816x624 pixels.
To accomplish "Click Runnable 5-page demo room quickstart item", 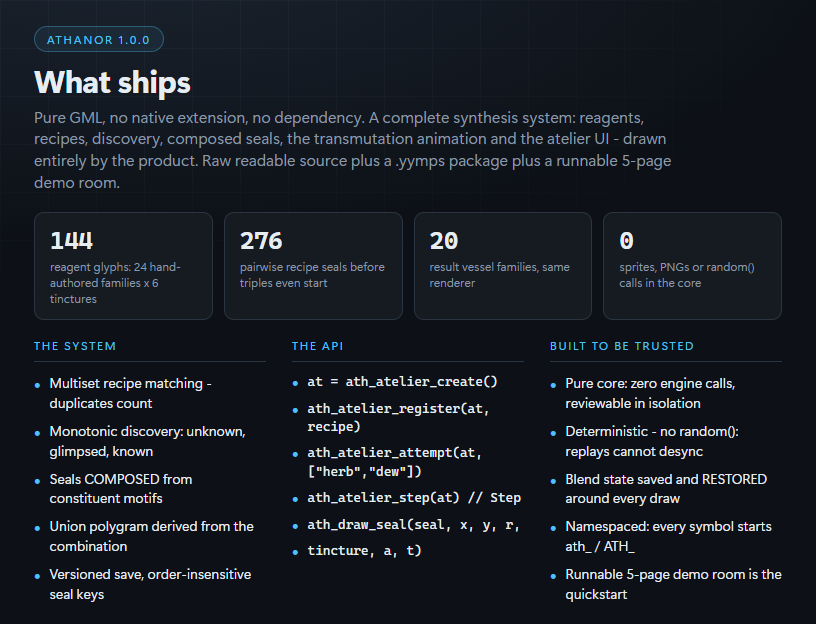I will [x=673, y=584].
